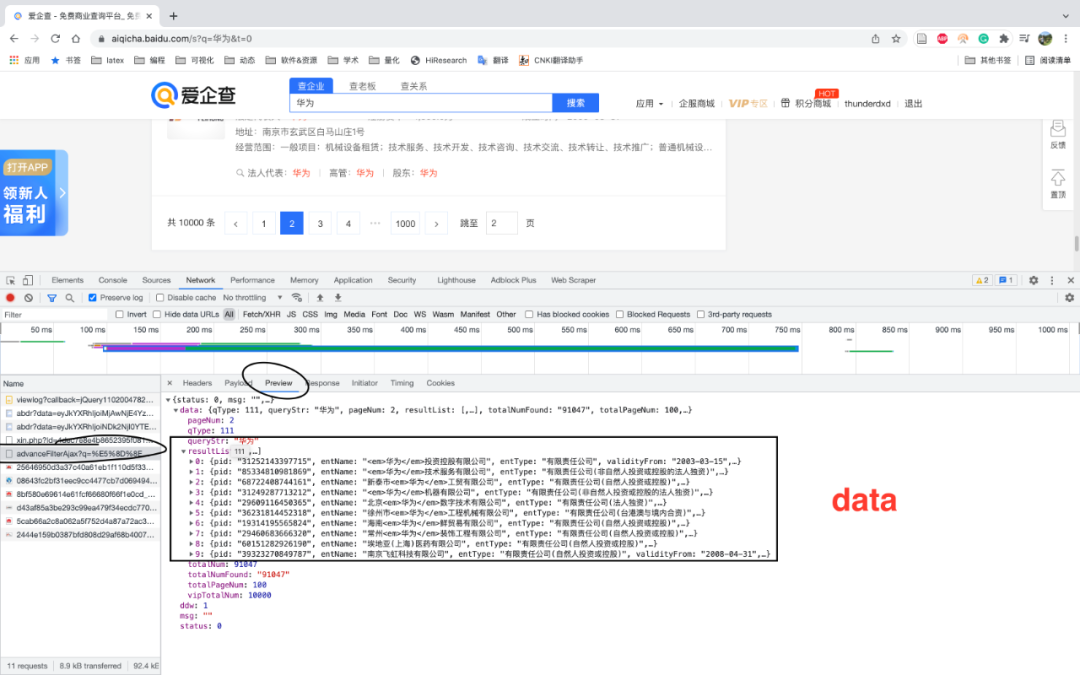Collapse the resultList array
Image resolution: width=1080 pixels, height=675 pixels.
[x=183, y=451]
